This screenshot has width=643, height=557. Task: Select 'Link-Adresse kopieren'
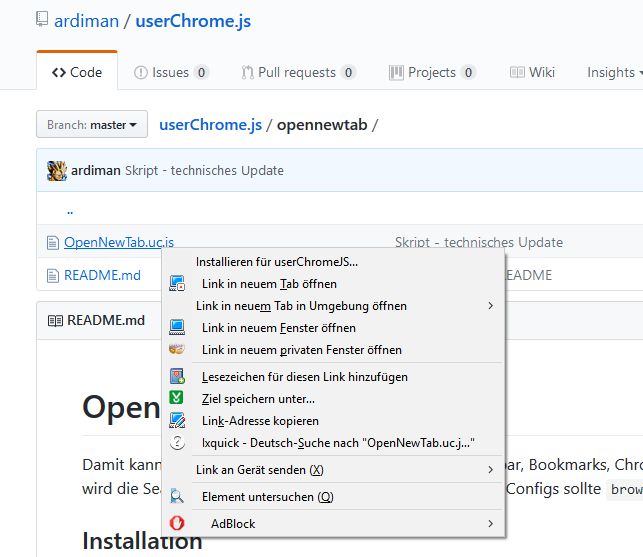pos(333,421)
